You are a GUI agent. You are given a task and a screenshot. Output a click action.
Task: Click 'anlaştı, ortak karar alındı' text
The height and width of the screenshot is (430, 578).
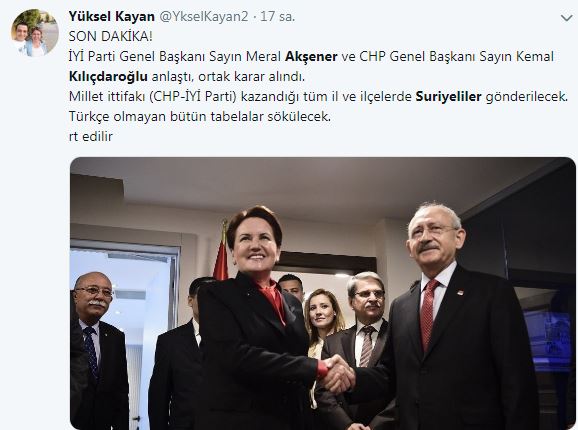[x=228, y=77]
